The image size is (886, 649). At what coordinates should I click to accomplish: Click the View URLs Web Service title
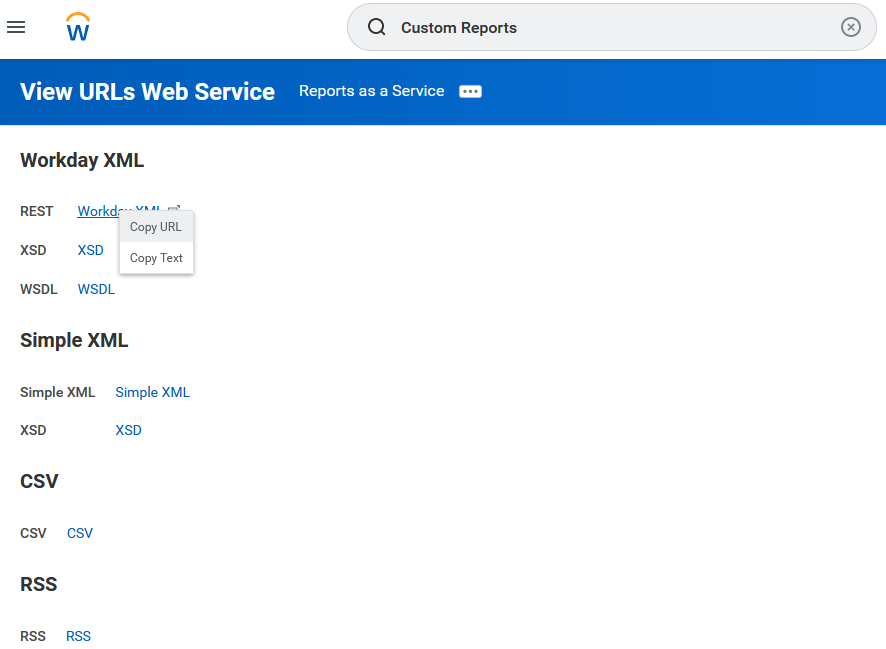pyautogui.click(x=147, y=91)
